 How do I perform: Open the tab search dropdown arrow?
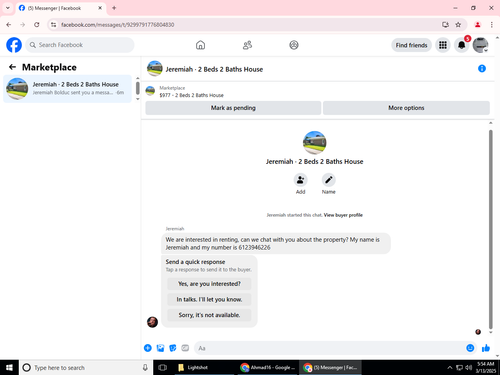click(x=8, y=8)
